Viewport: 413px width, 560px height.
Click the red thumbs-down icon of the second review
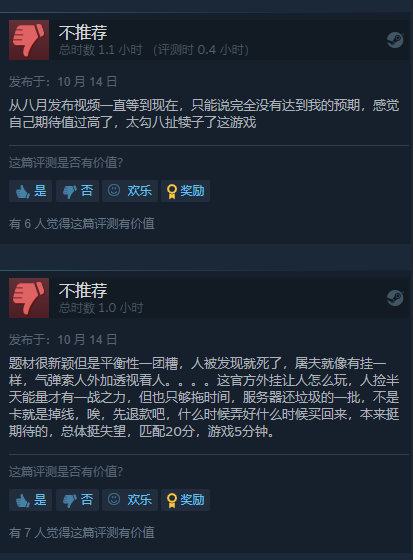(x=29, y=298)
